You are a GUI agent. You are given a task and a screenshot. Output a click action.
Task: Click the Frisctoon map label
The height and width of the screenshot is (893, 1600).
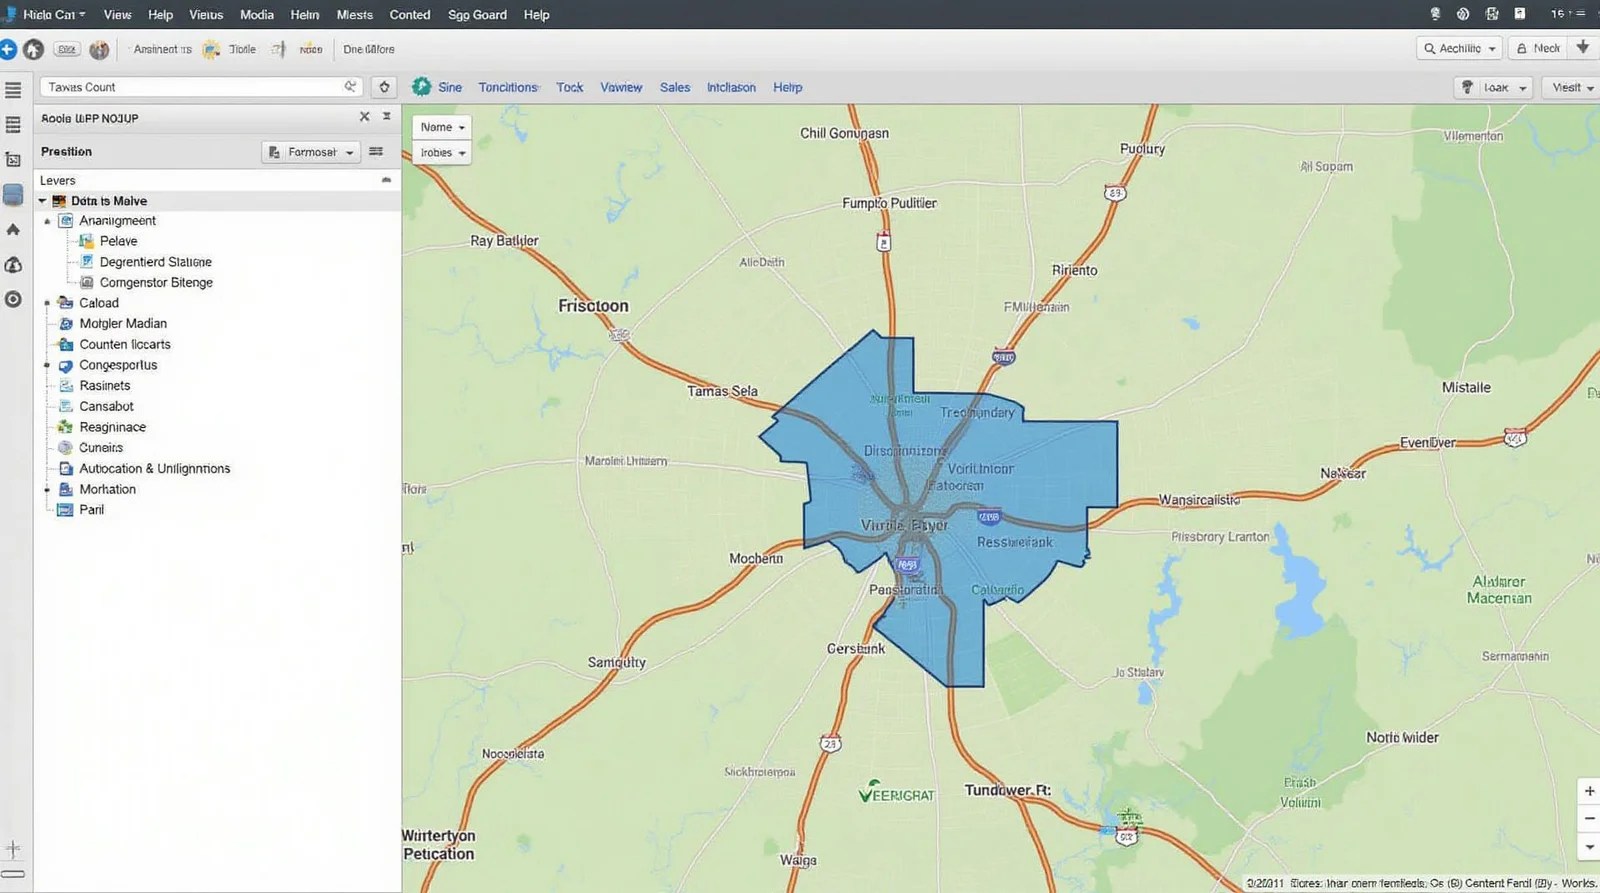tap(593, 306)
